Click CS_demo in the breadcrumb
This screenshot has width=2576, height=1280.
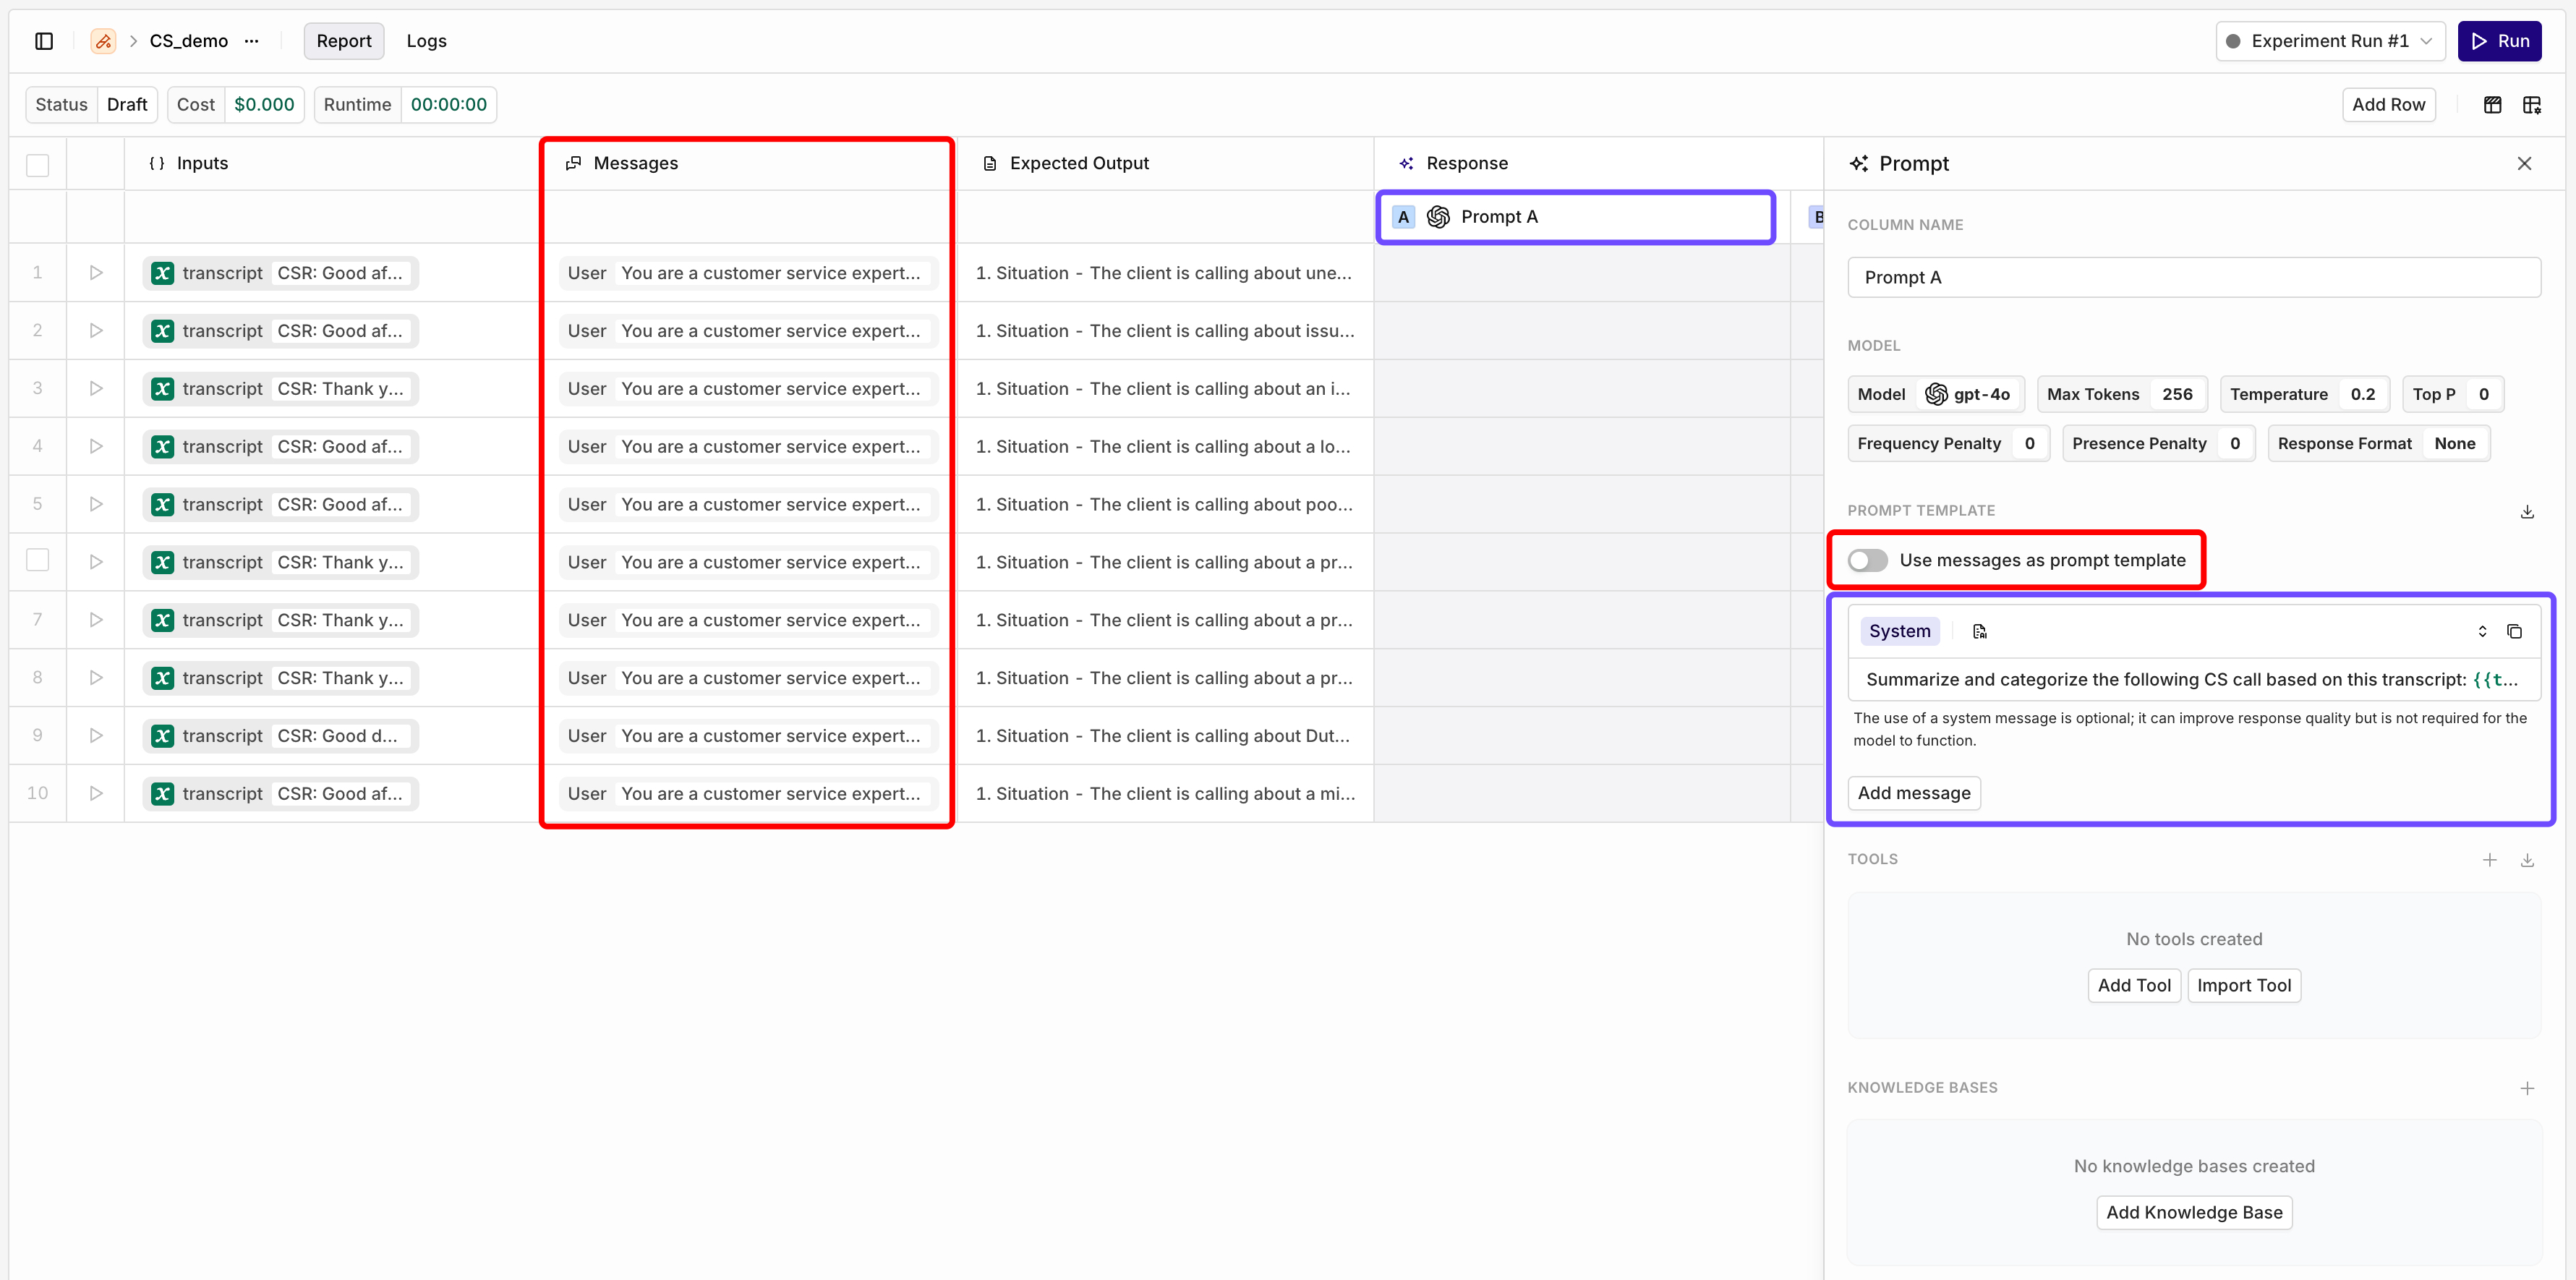point(189,41)
